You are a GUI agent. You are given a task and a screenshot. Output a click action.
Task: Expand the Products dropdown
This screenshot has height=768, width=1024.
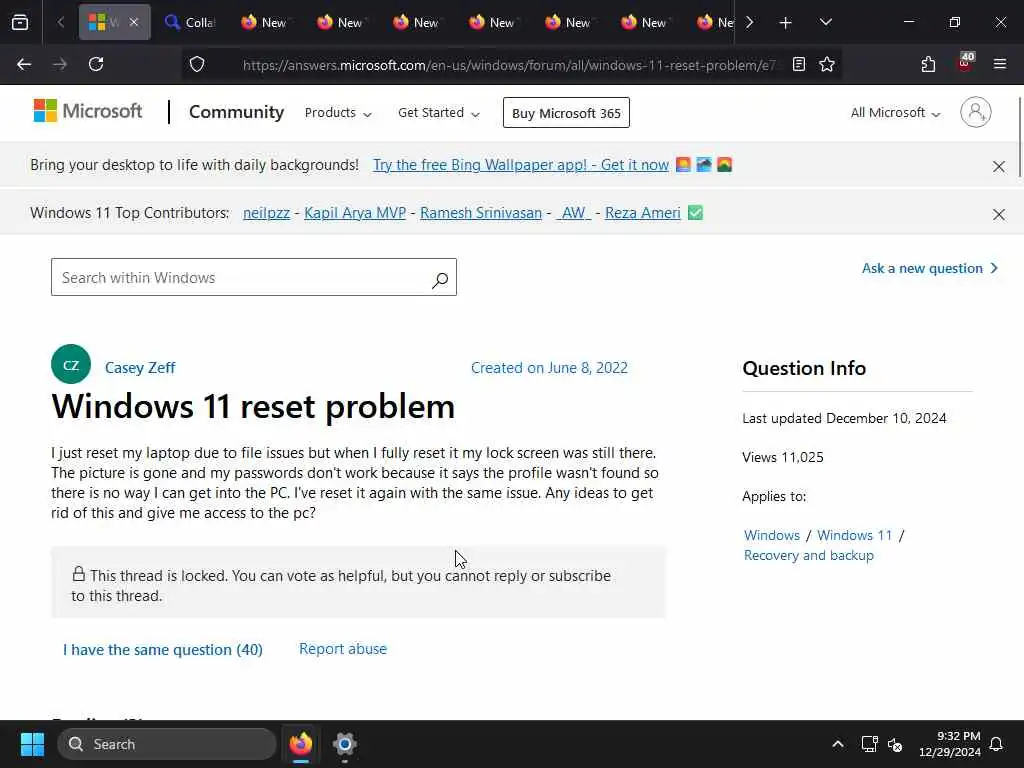pyautogui.click(x=338, y=113)
